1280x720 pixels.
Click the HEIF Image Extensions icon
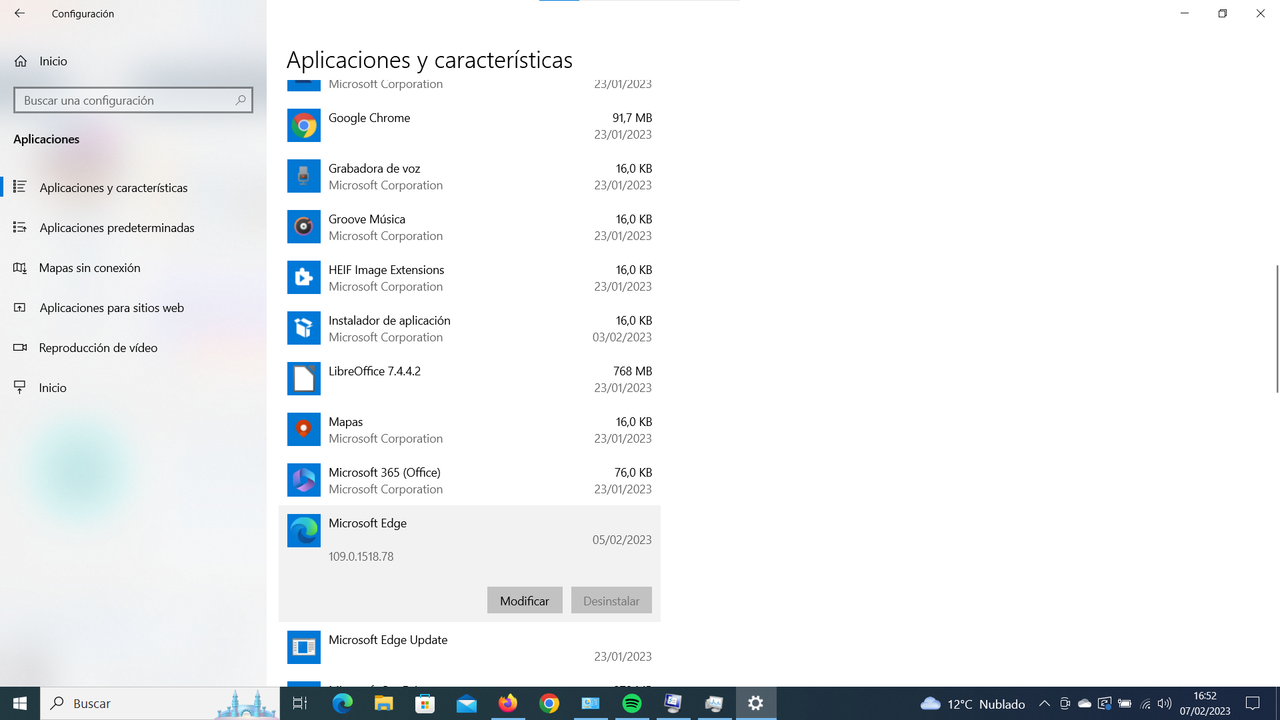tap(304, 277)
